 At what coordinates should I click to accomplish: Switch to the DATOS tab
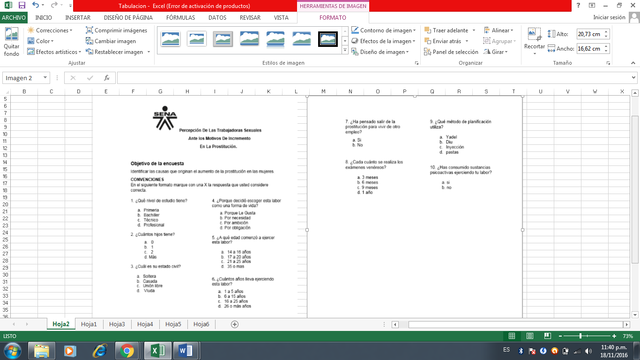(217, 18)
